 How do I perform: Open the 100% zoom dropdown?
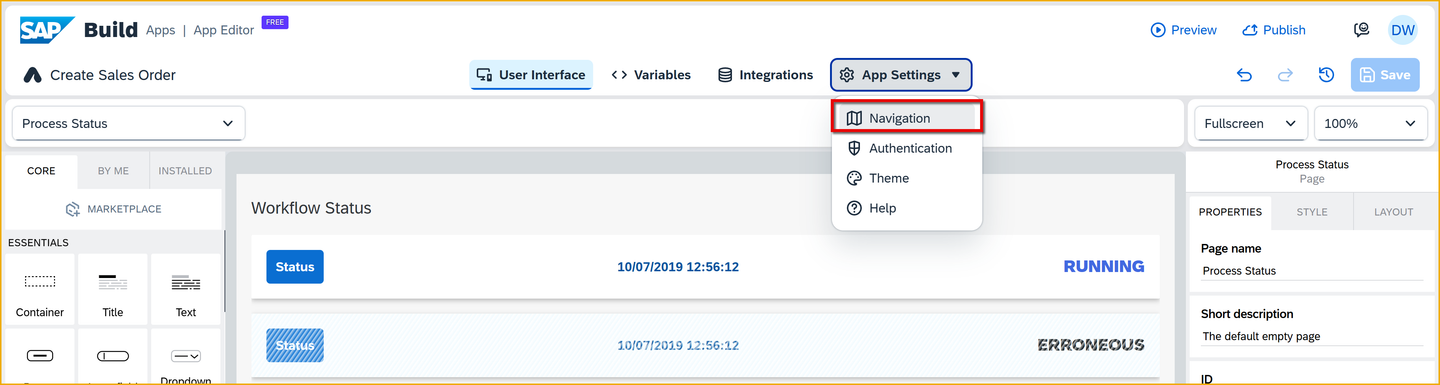click(x=1370, y=123)
